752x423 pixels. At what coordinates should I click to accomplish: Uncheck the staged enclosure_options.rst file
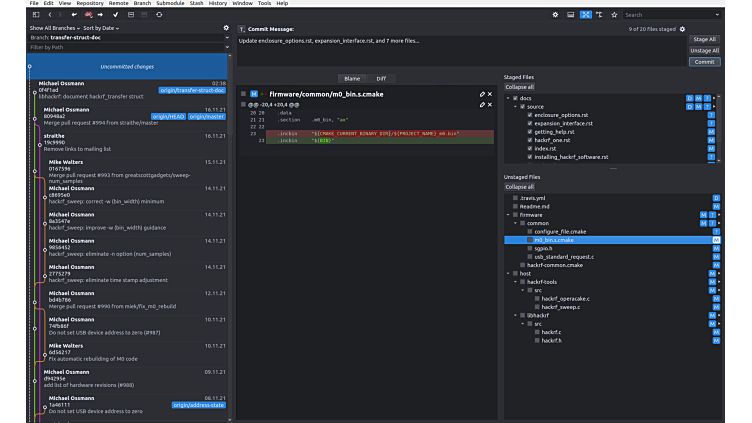(x=530, y=115)
